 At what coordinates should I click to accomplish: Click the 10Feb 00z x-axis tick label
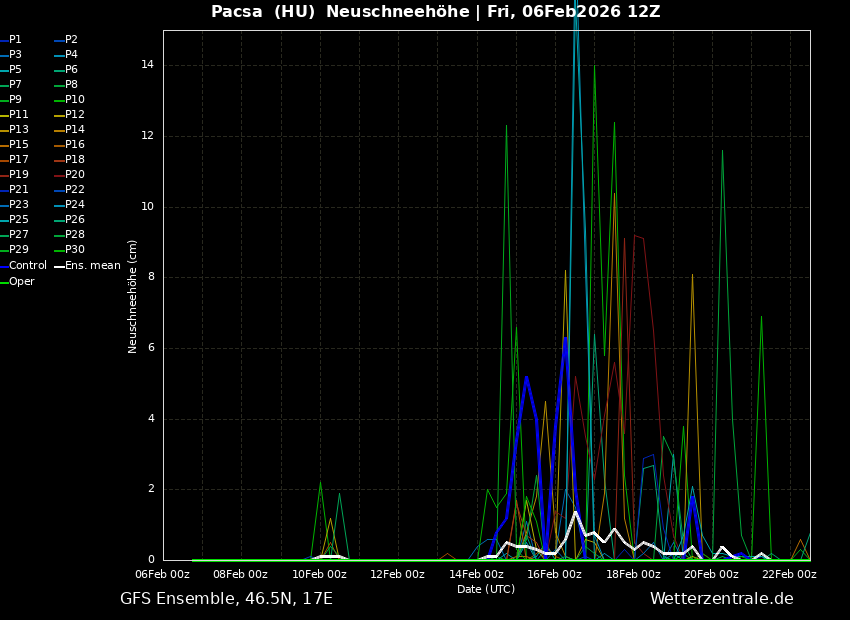[x=319, y=575]
